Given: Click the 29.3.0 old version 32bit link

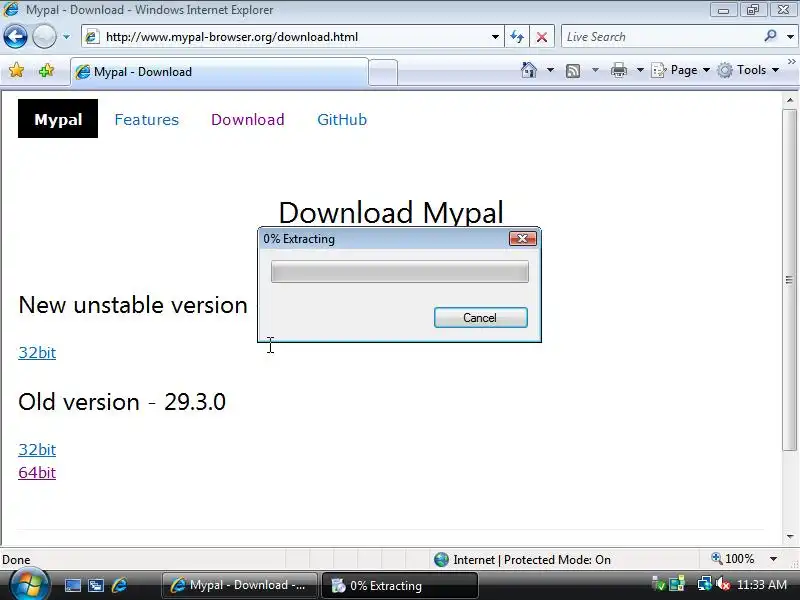Looking at the screenshot, I should [x=37, y=449].
